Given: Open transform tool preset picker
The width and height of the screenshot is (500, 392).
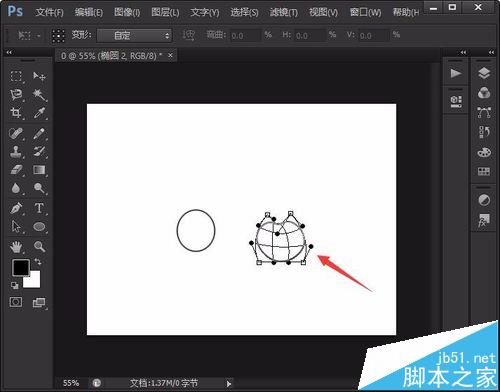Looking at the screenshot, I should coord(29,35).
